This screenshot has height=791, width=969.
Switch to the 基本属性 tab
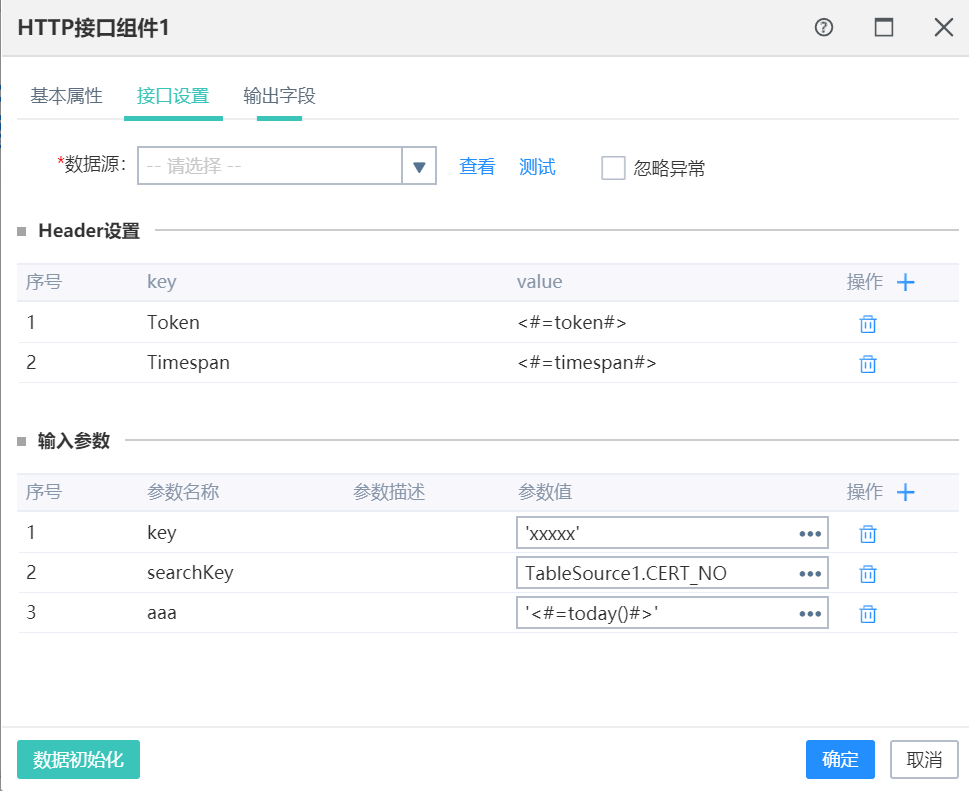pyautogui.click(x=67, y=96)
